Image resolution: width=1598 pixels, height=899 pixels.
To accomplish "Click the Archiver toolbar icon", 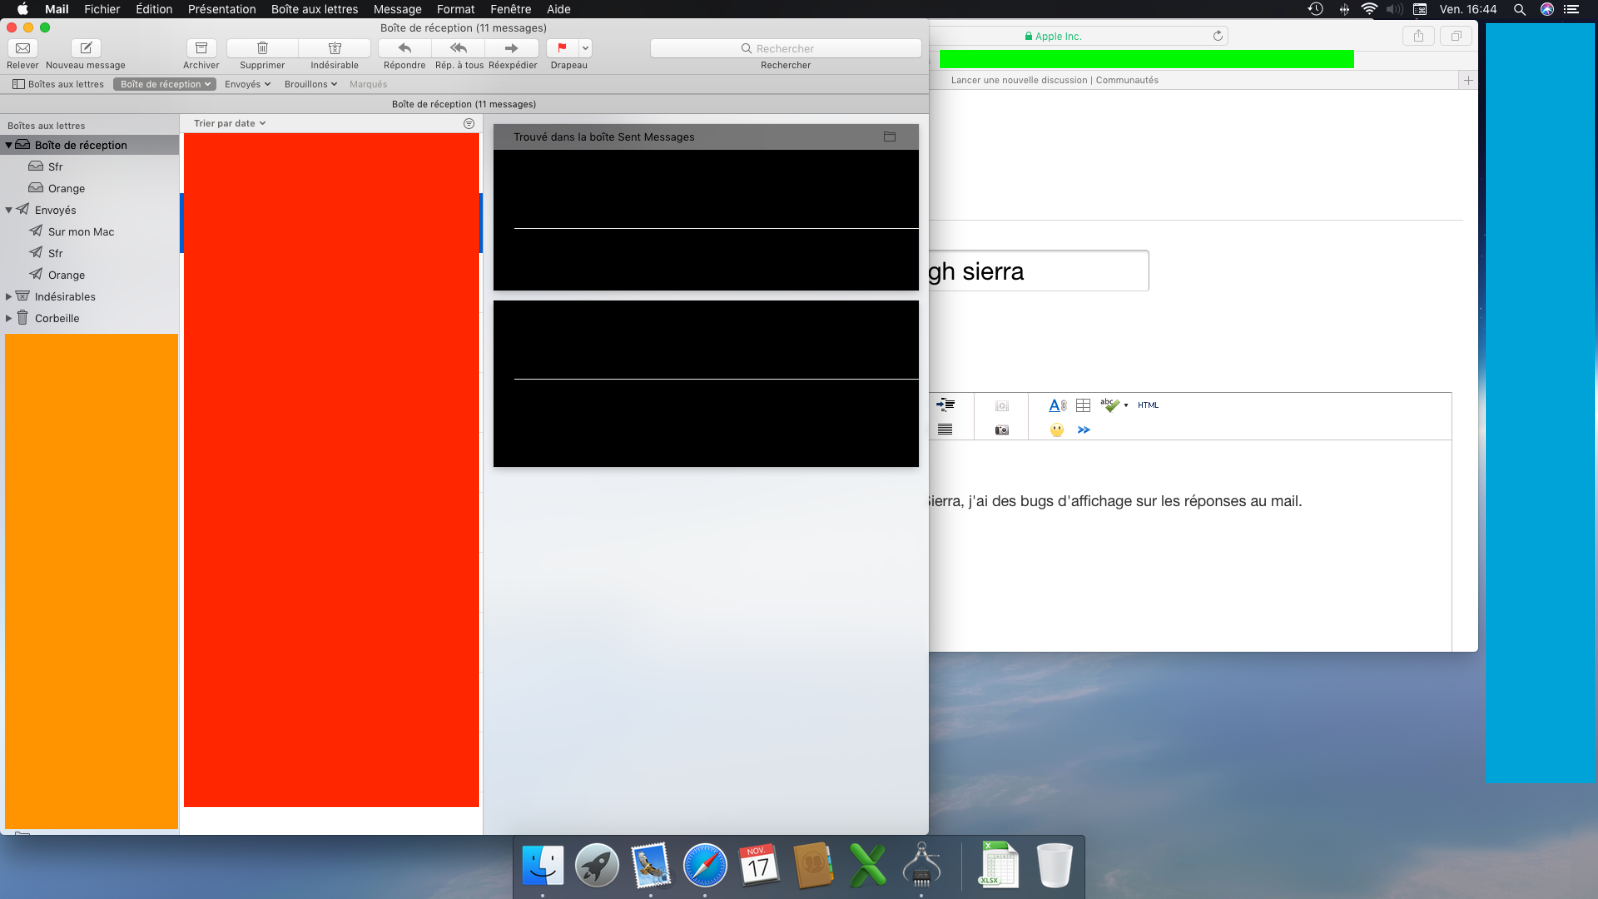I will click(x=201, y=48).
